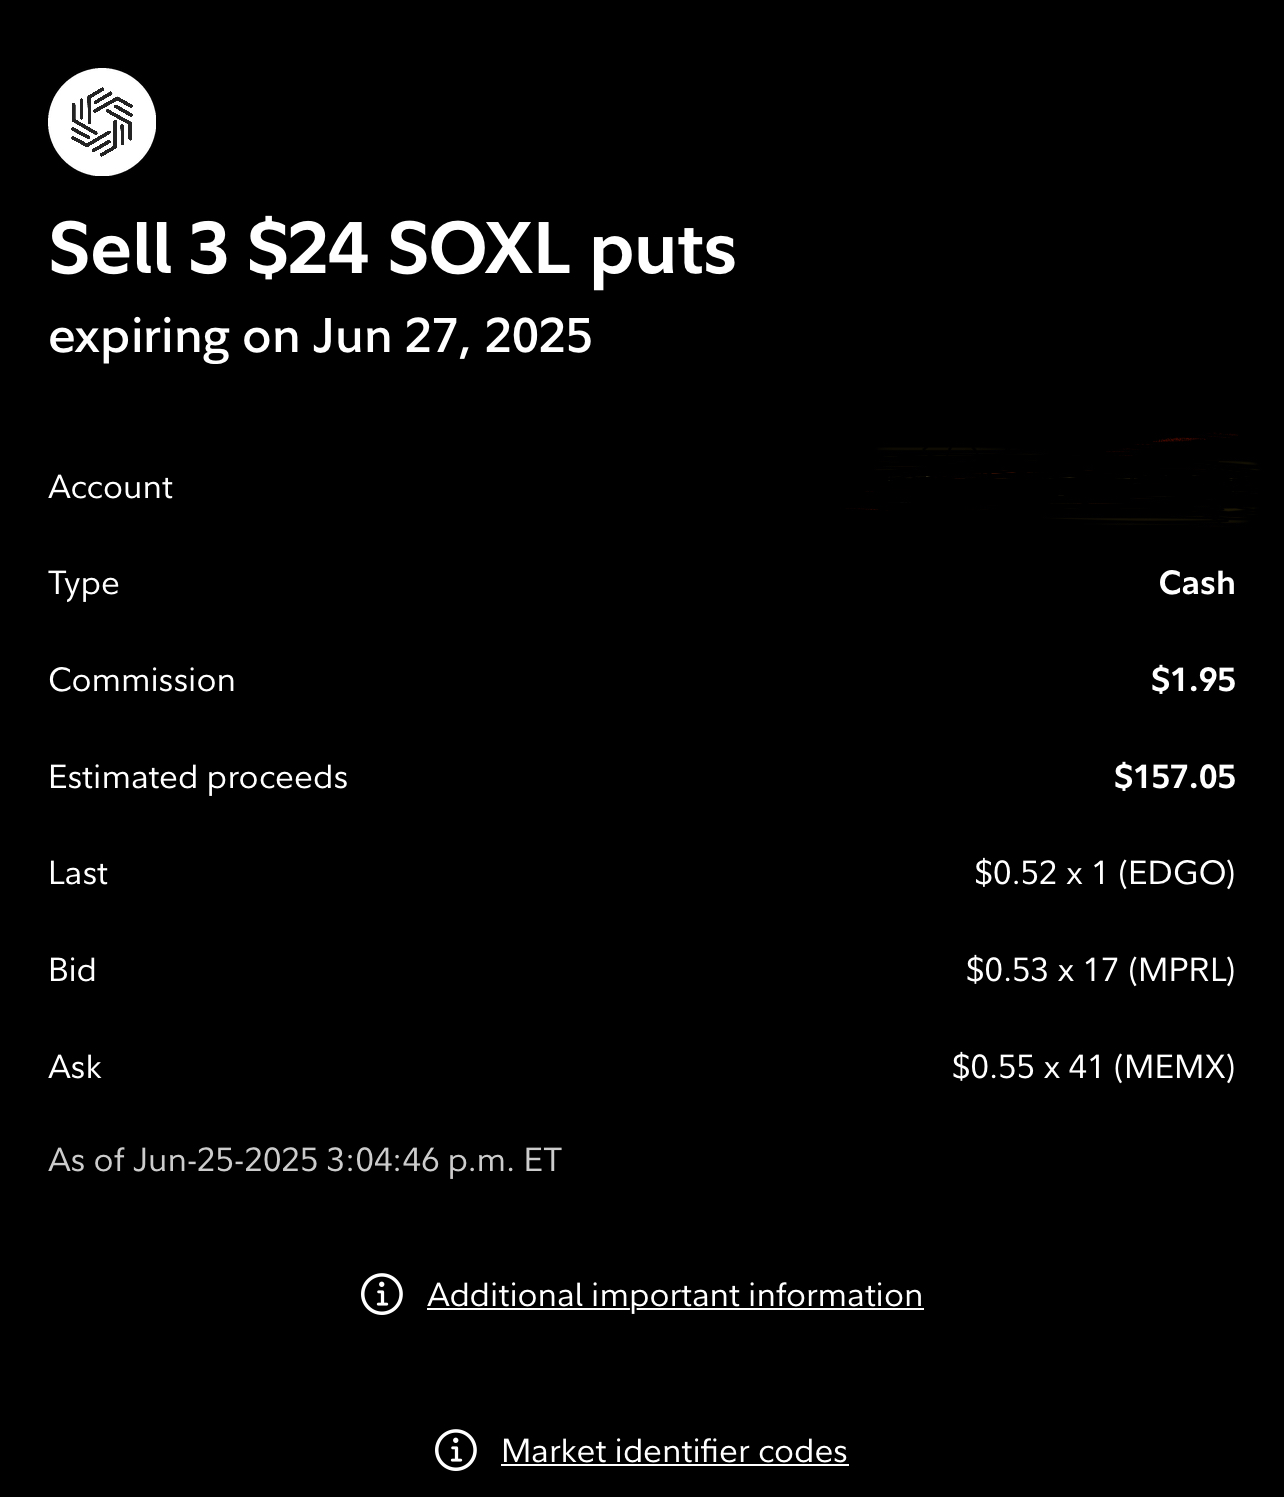Click the Cash account type value

coord(1197,583)
